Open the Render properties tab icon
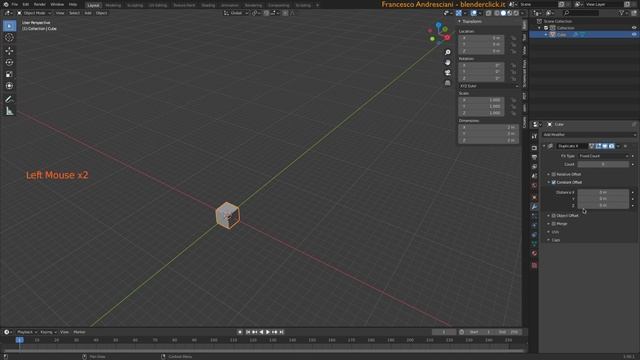Viewport: 640px width, 360px height. [534, 148]
